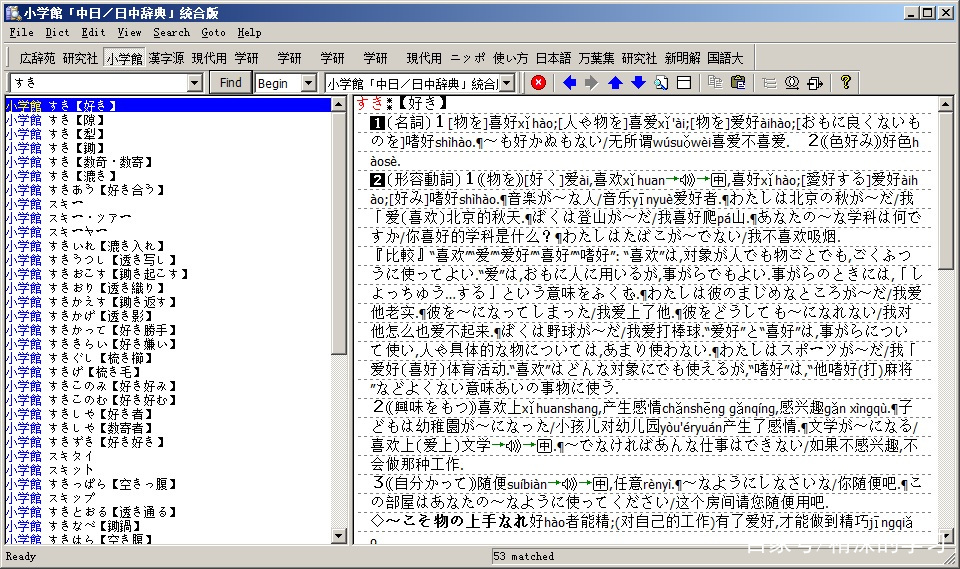The image size is (960, 569).
Task: Select result すききらい【好き嫌い】
Action: (x=92, y=344)
